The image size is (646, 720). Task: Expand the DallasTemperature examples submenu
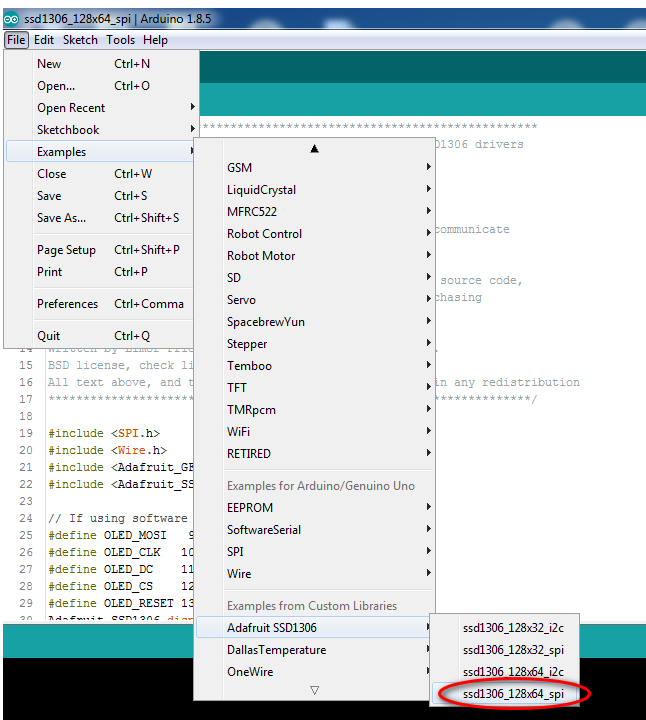pyautogui.click(x=315, y=650)
